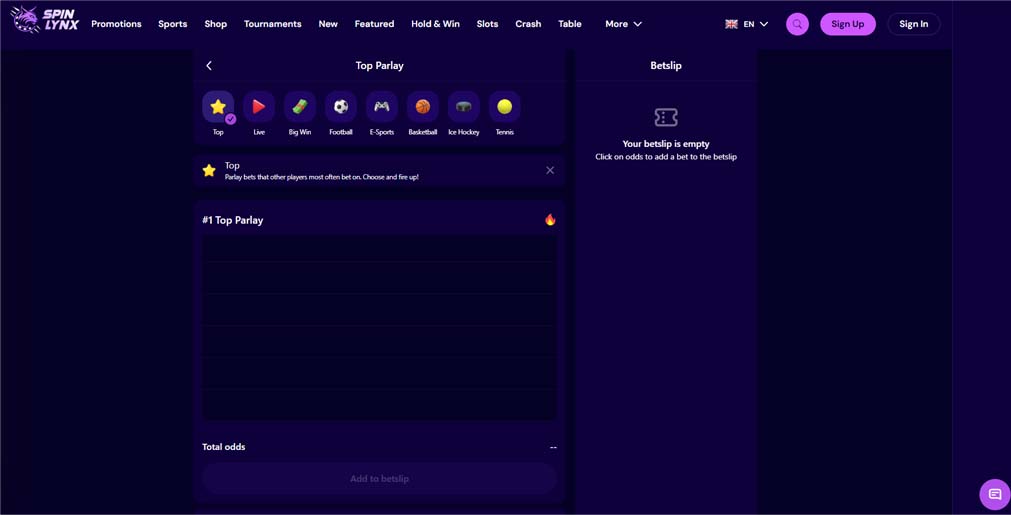Open the Hold & Win menu item
Screen dimensions: 1011x515
(x=436, y=24)
